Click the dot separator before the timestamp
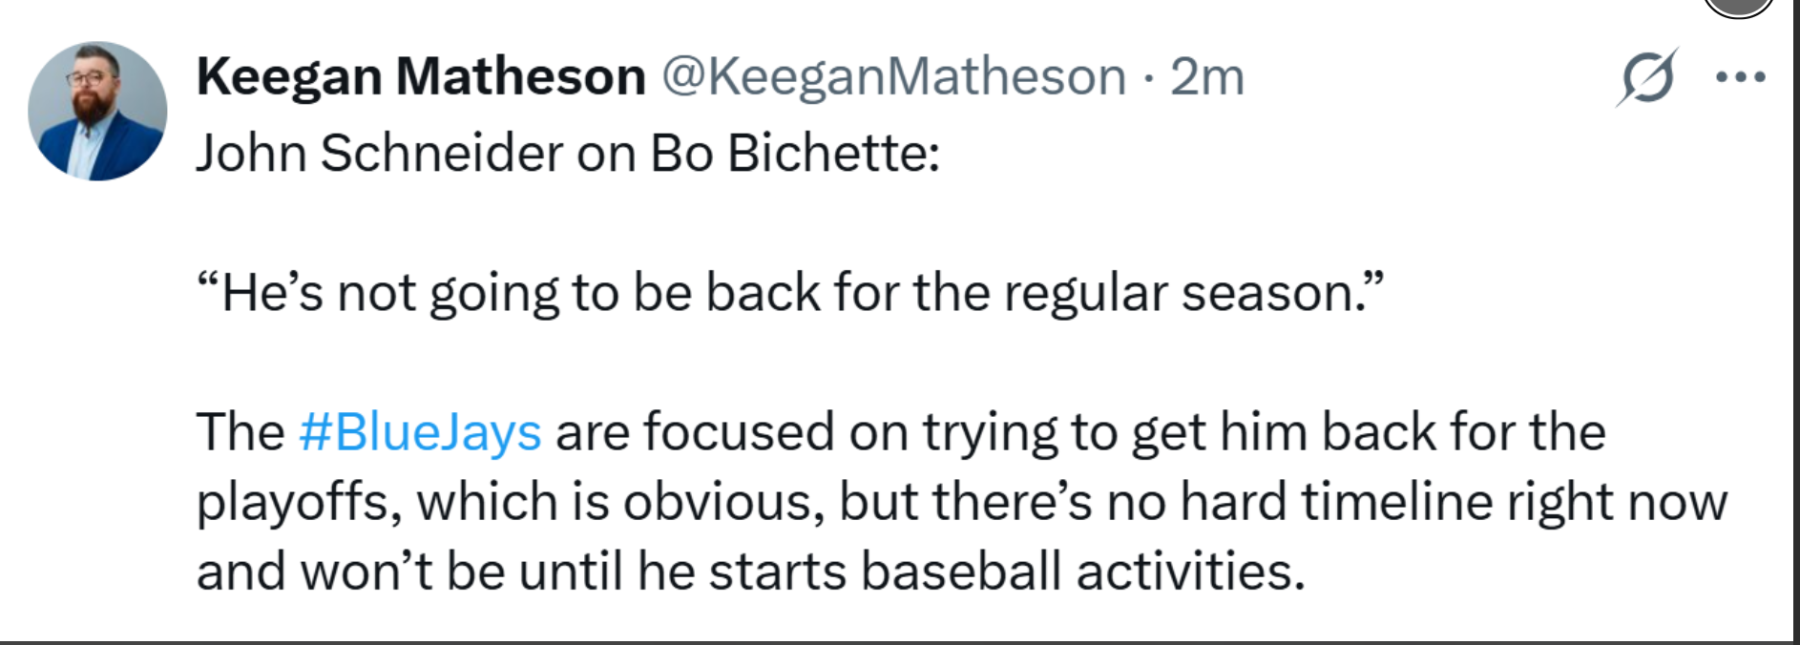Screen dimensions: 1800x645 [x=1147, y=79]
